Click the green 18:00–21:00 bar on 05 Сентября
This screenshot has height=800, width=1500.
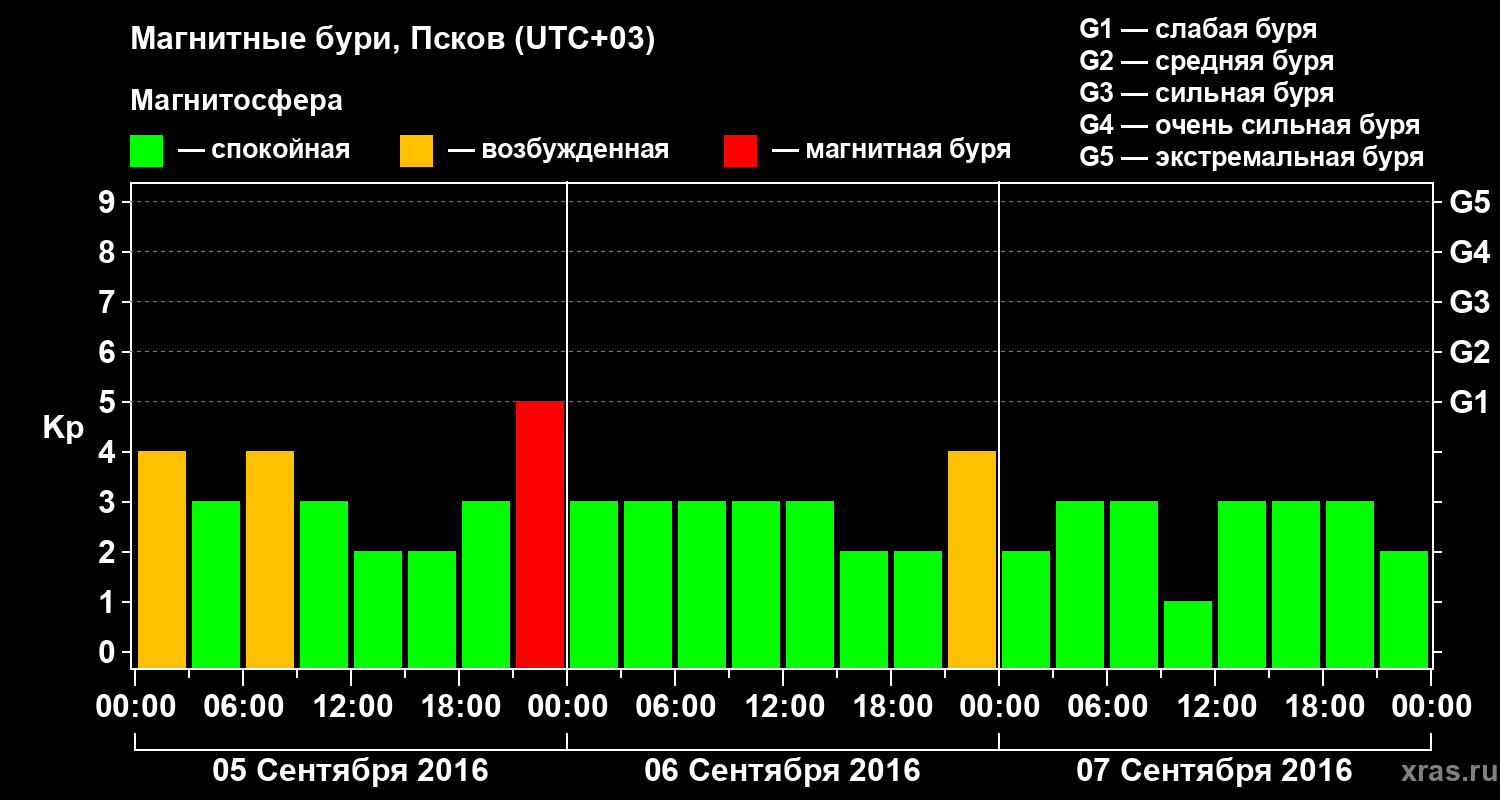[486, 585]
